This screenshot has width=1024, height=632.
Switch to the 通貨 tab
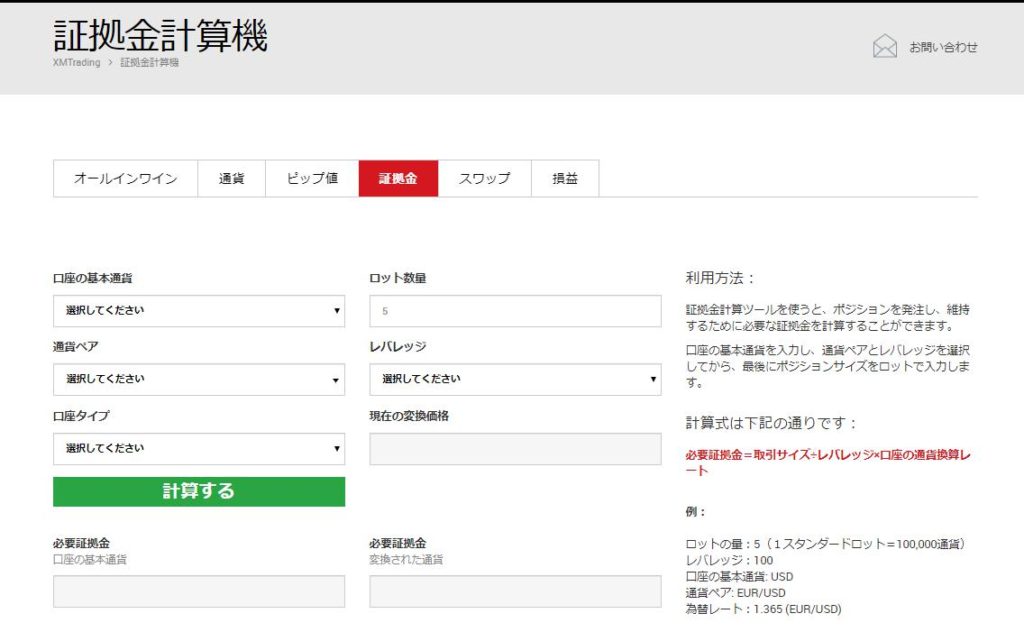pos(231,178)
